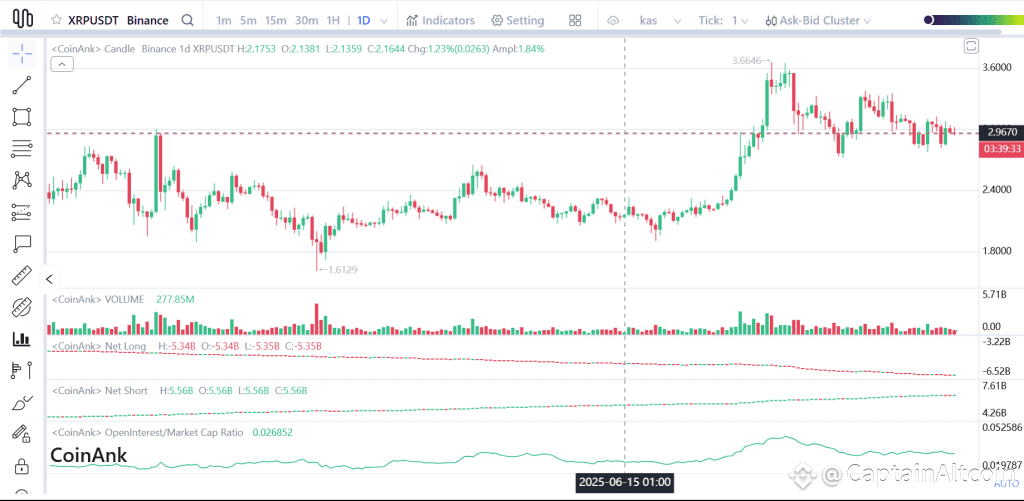The height and width of the screenshot is (501, 1024).
Task: Collapse the indicator legend chevron
Action: click(x=62, y=64)
